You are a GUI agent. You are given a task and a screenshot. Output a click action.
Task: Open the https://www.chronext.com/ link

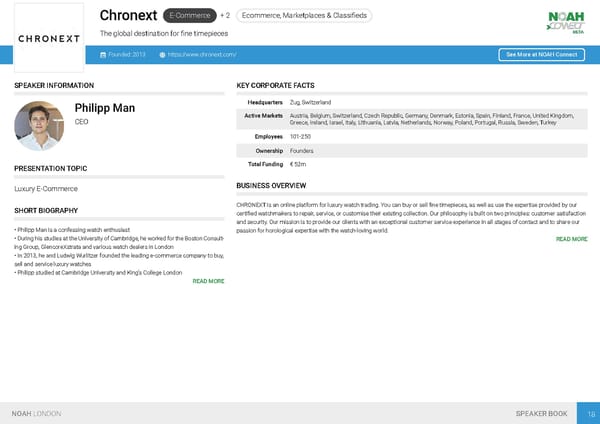pos(202,54)
